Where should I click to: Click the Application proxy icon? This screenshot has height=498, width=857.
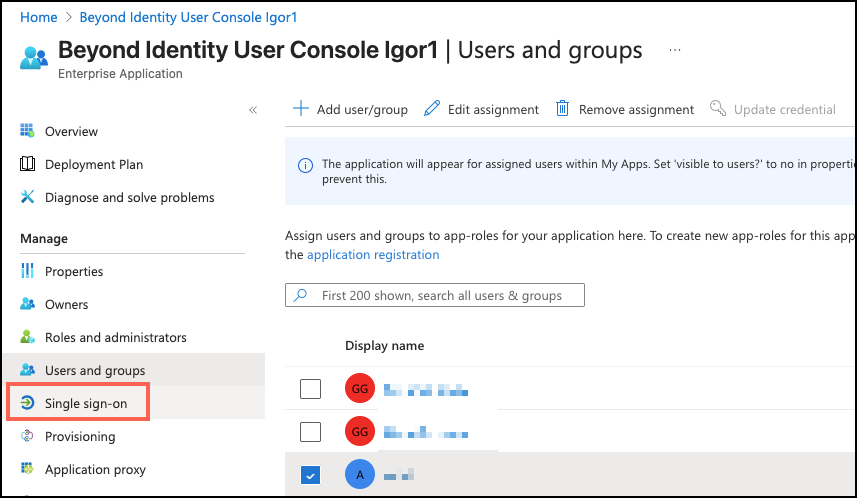pyautogui.click(x=28, y=469)
